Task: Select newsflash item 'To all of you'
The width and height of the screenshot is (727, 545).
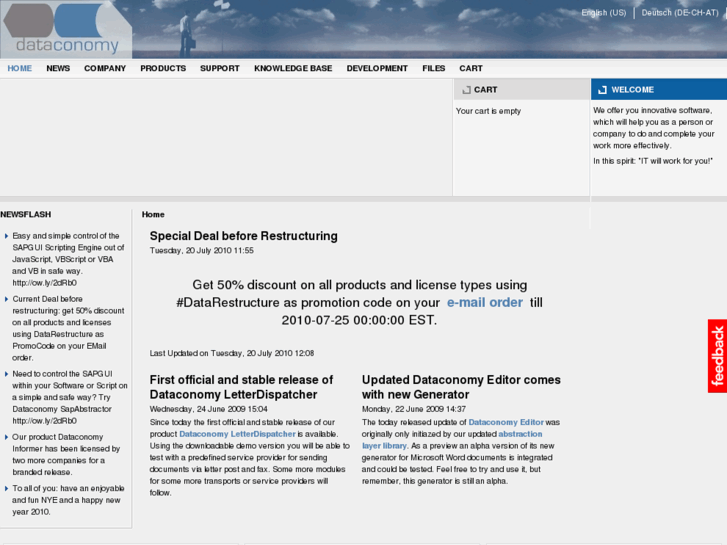Action: [68, 500]
